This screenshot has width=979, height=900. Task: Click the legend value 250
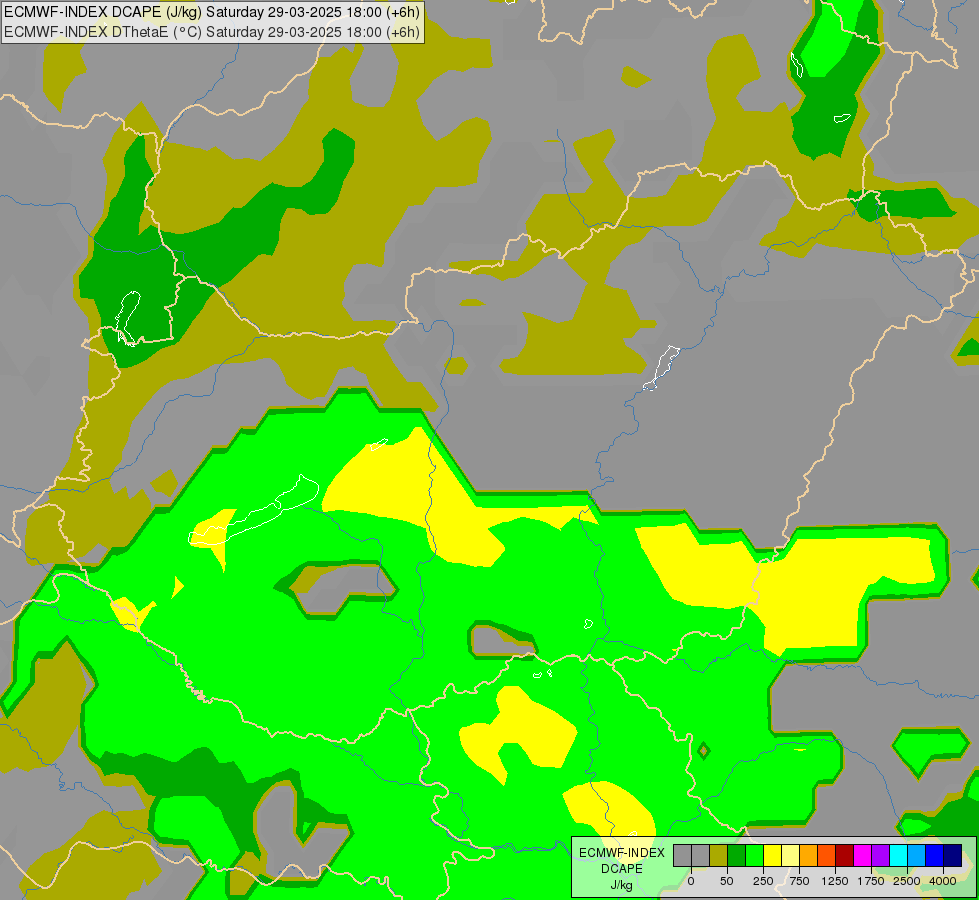763,881
